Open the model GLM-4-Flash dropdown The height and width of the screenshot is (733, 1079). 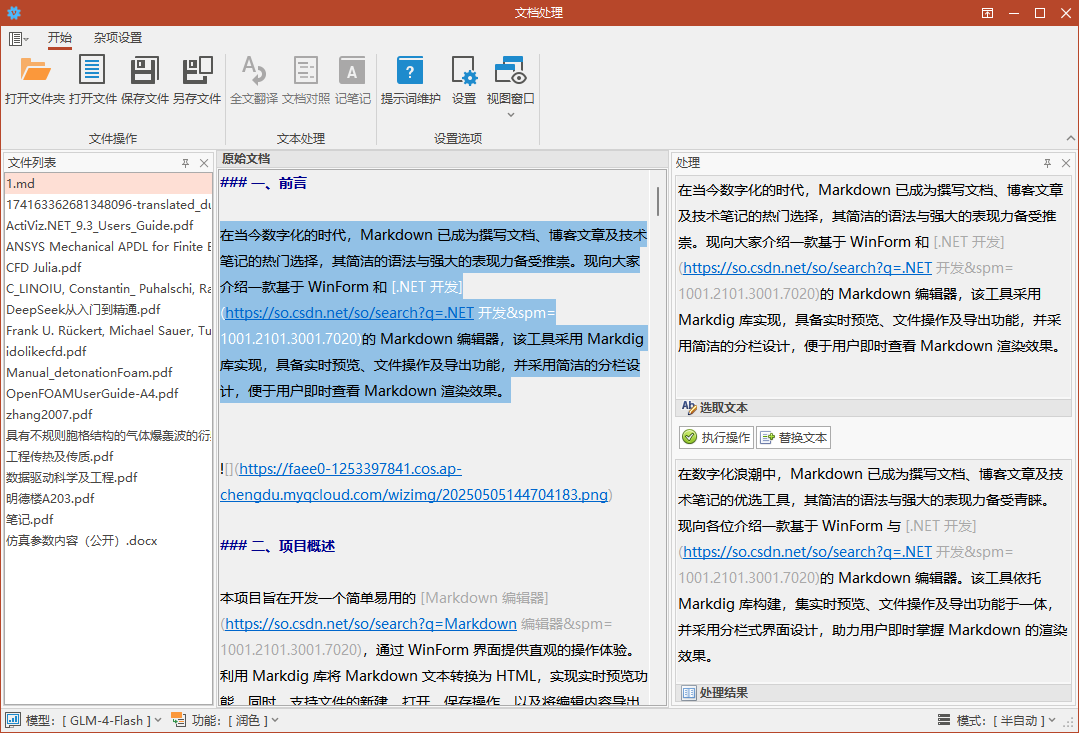tap(108, 720)
